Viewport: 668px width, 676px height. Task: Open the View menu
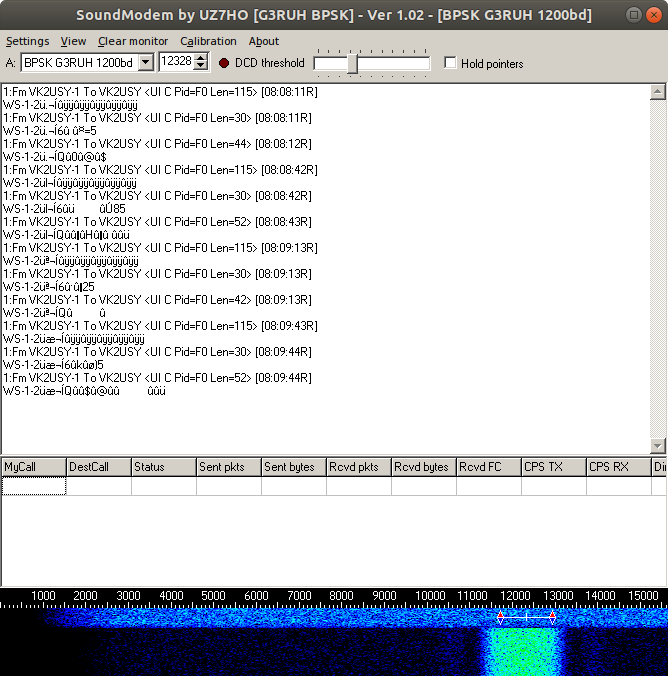pos(73,41)
